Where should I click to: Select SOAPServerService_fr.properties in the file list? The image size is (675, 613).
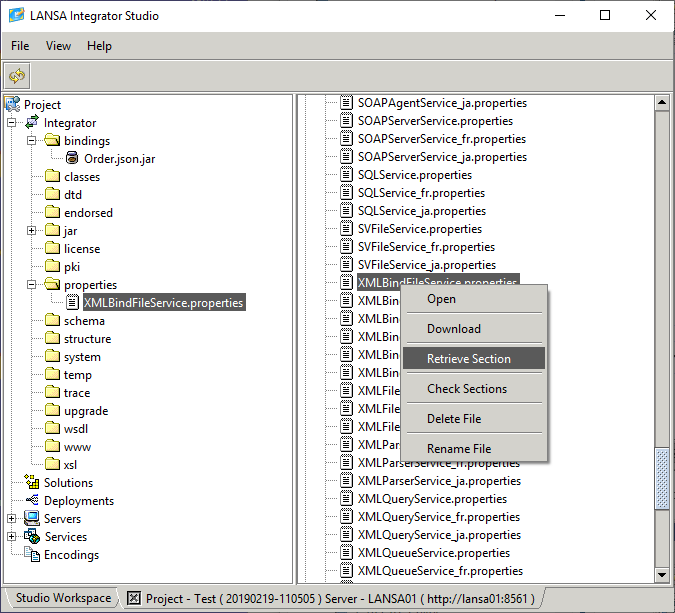pyautogui.click(x=442, y=139)
